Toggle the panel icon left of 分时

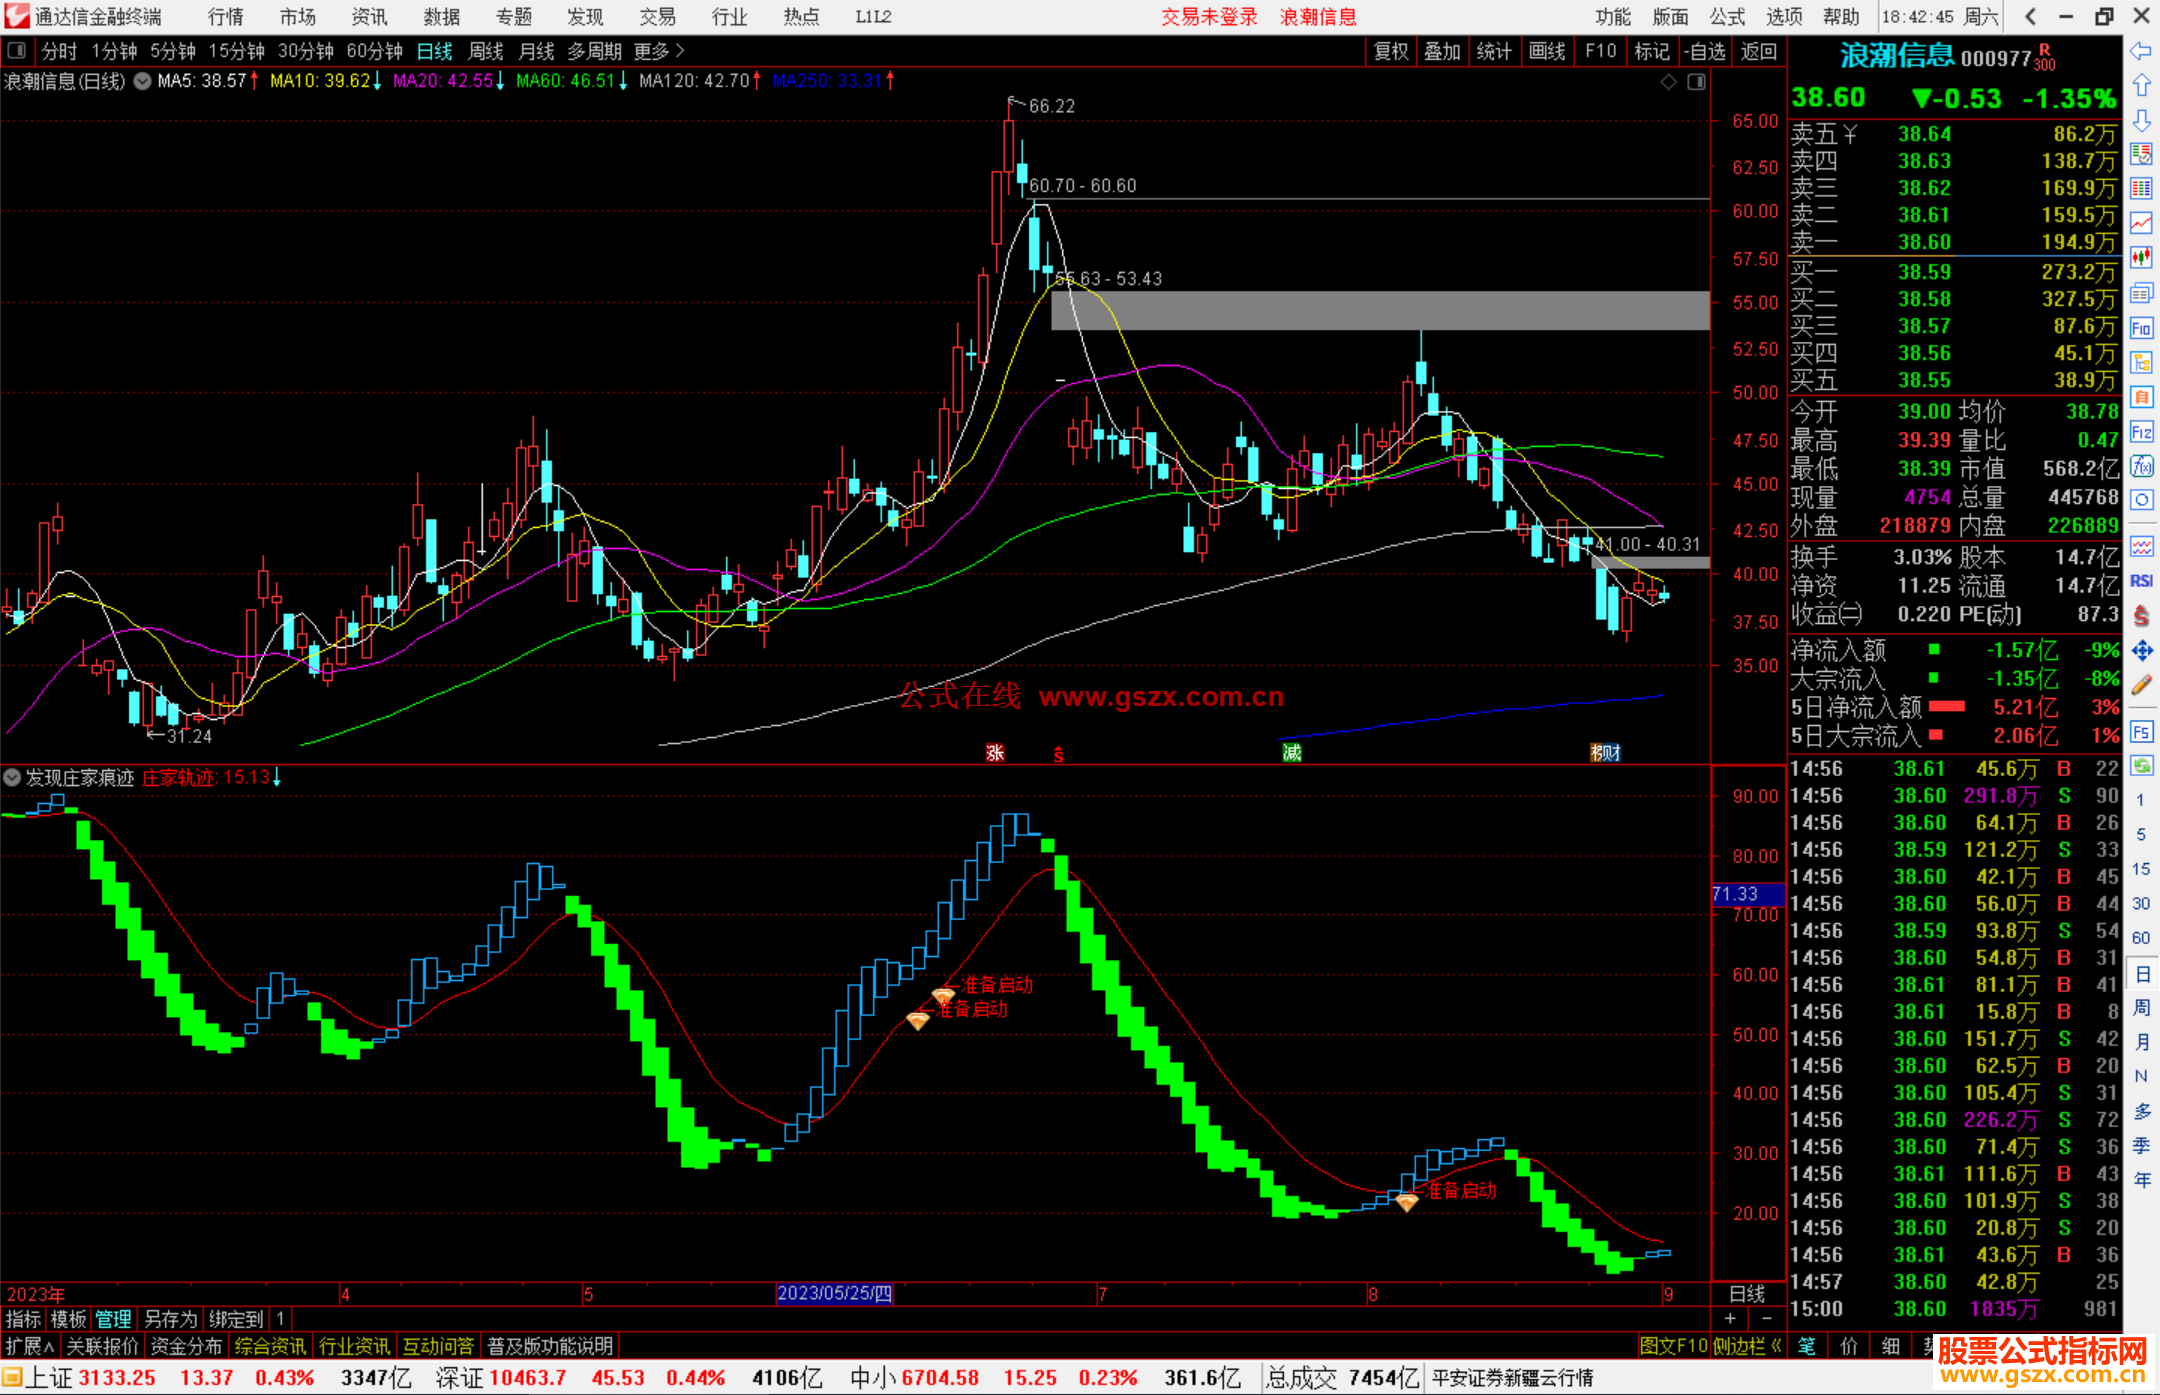click(17, 51)
